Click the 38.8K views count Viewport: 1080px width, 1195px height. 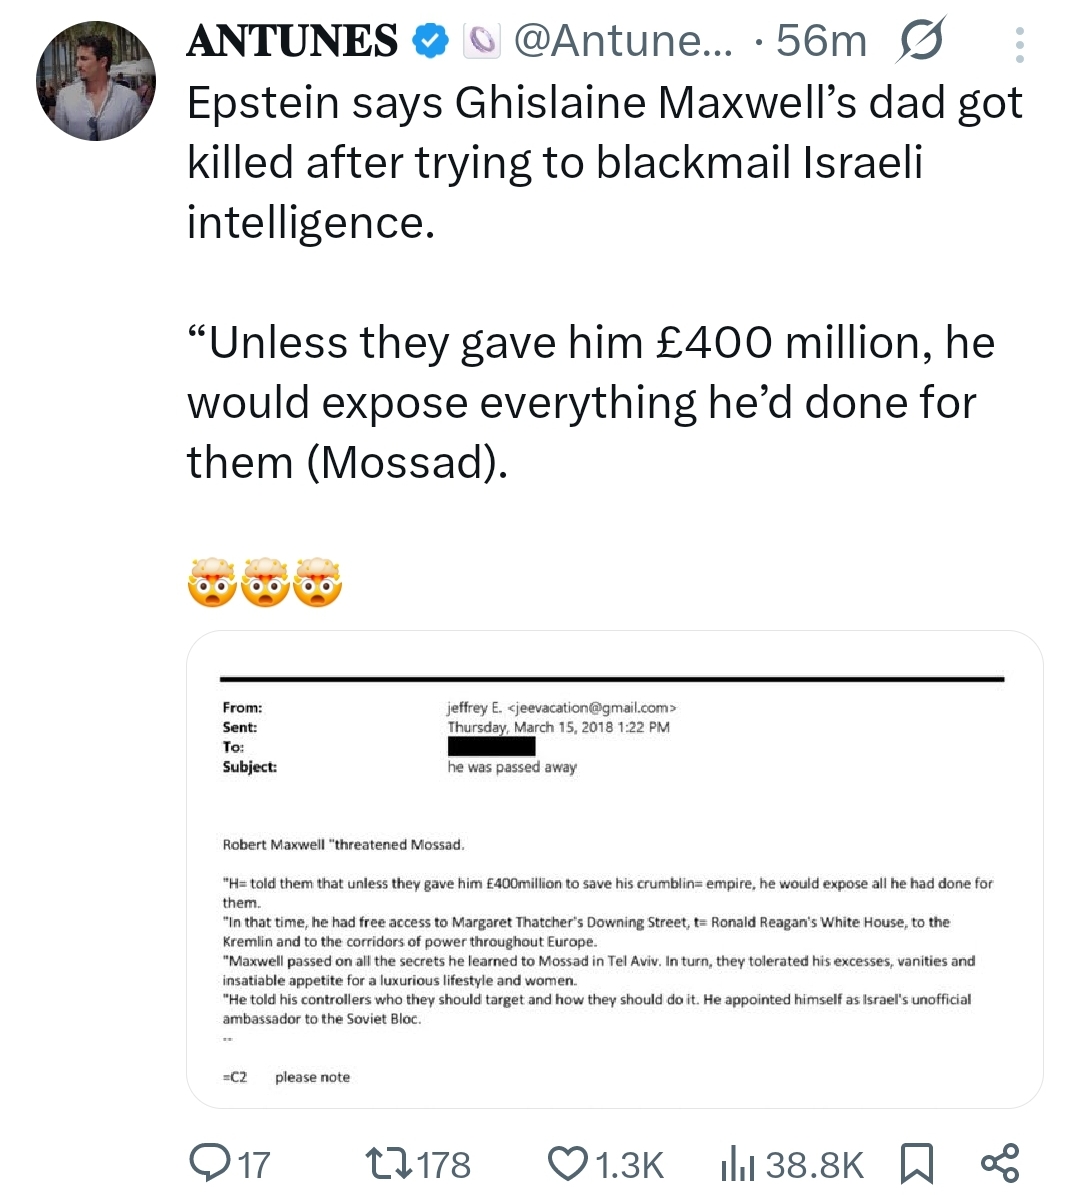pyautogui.click(x=815, y=1165)
